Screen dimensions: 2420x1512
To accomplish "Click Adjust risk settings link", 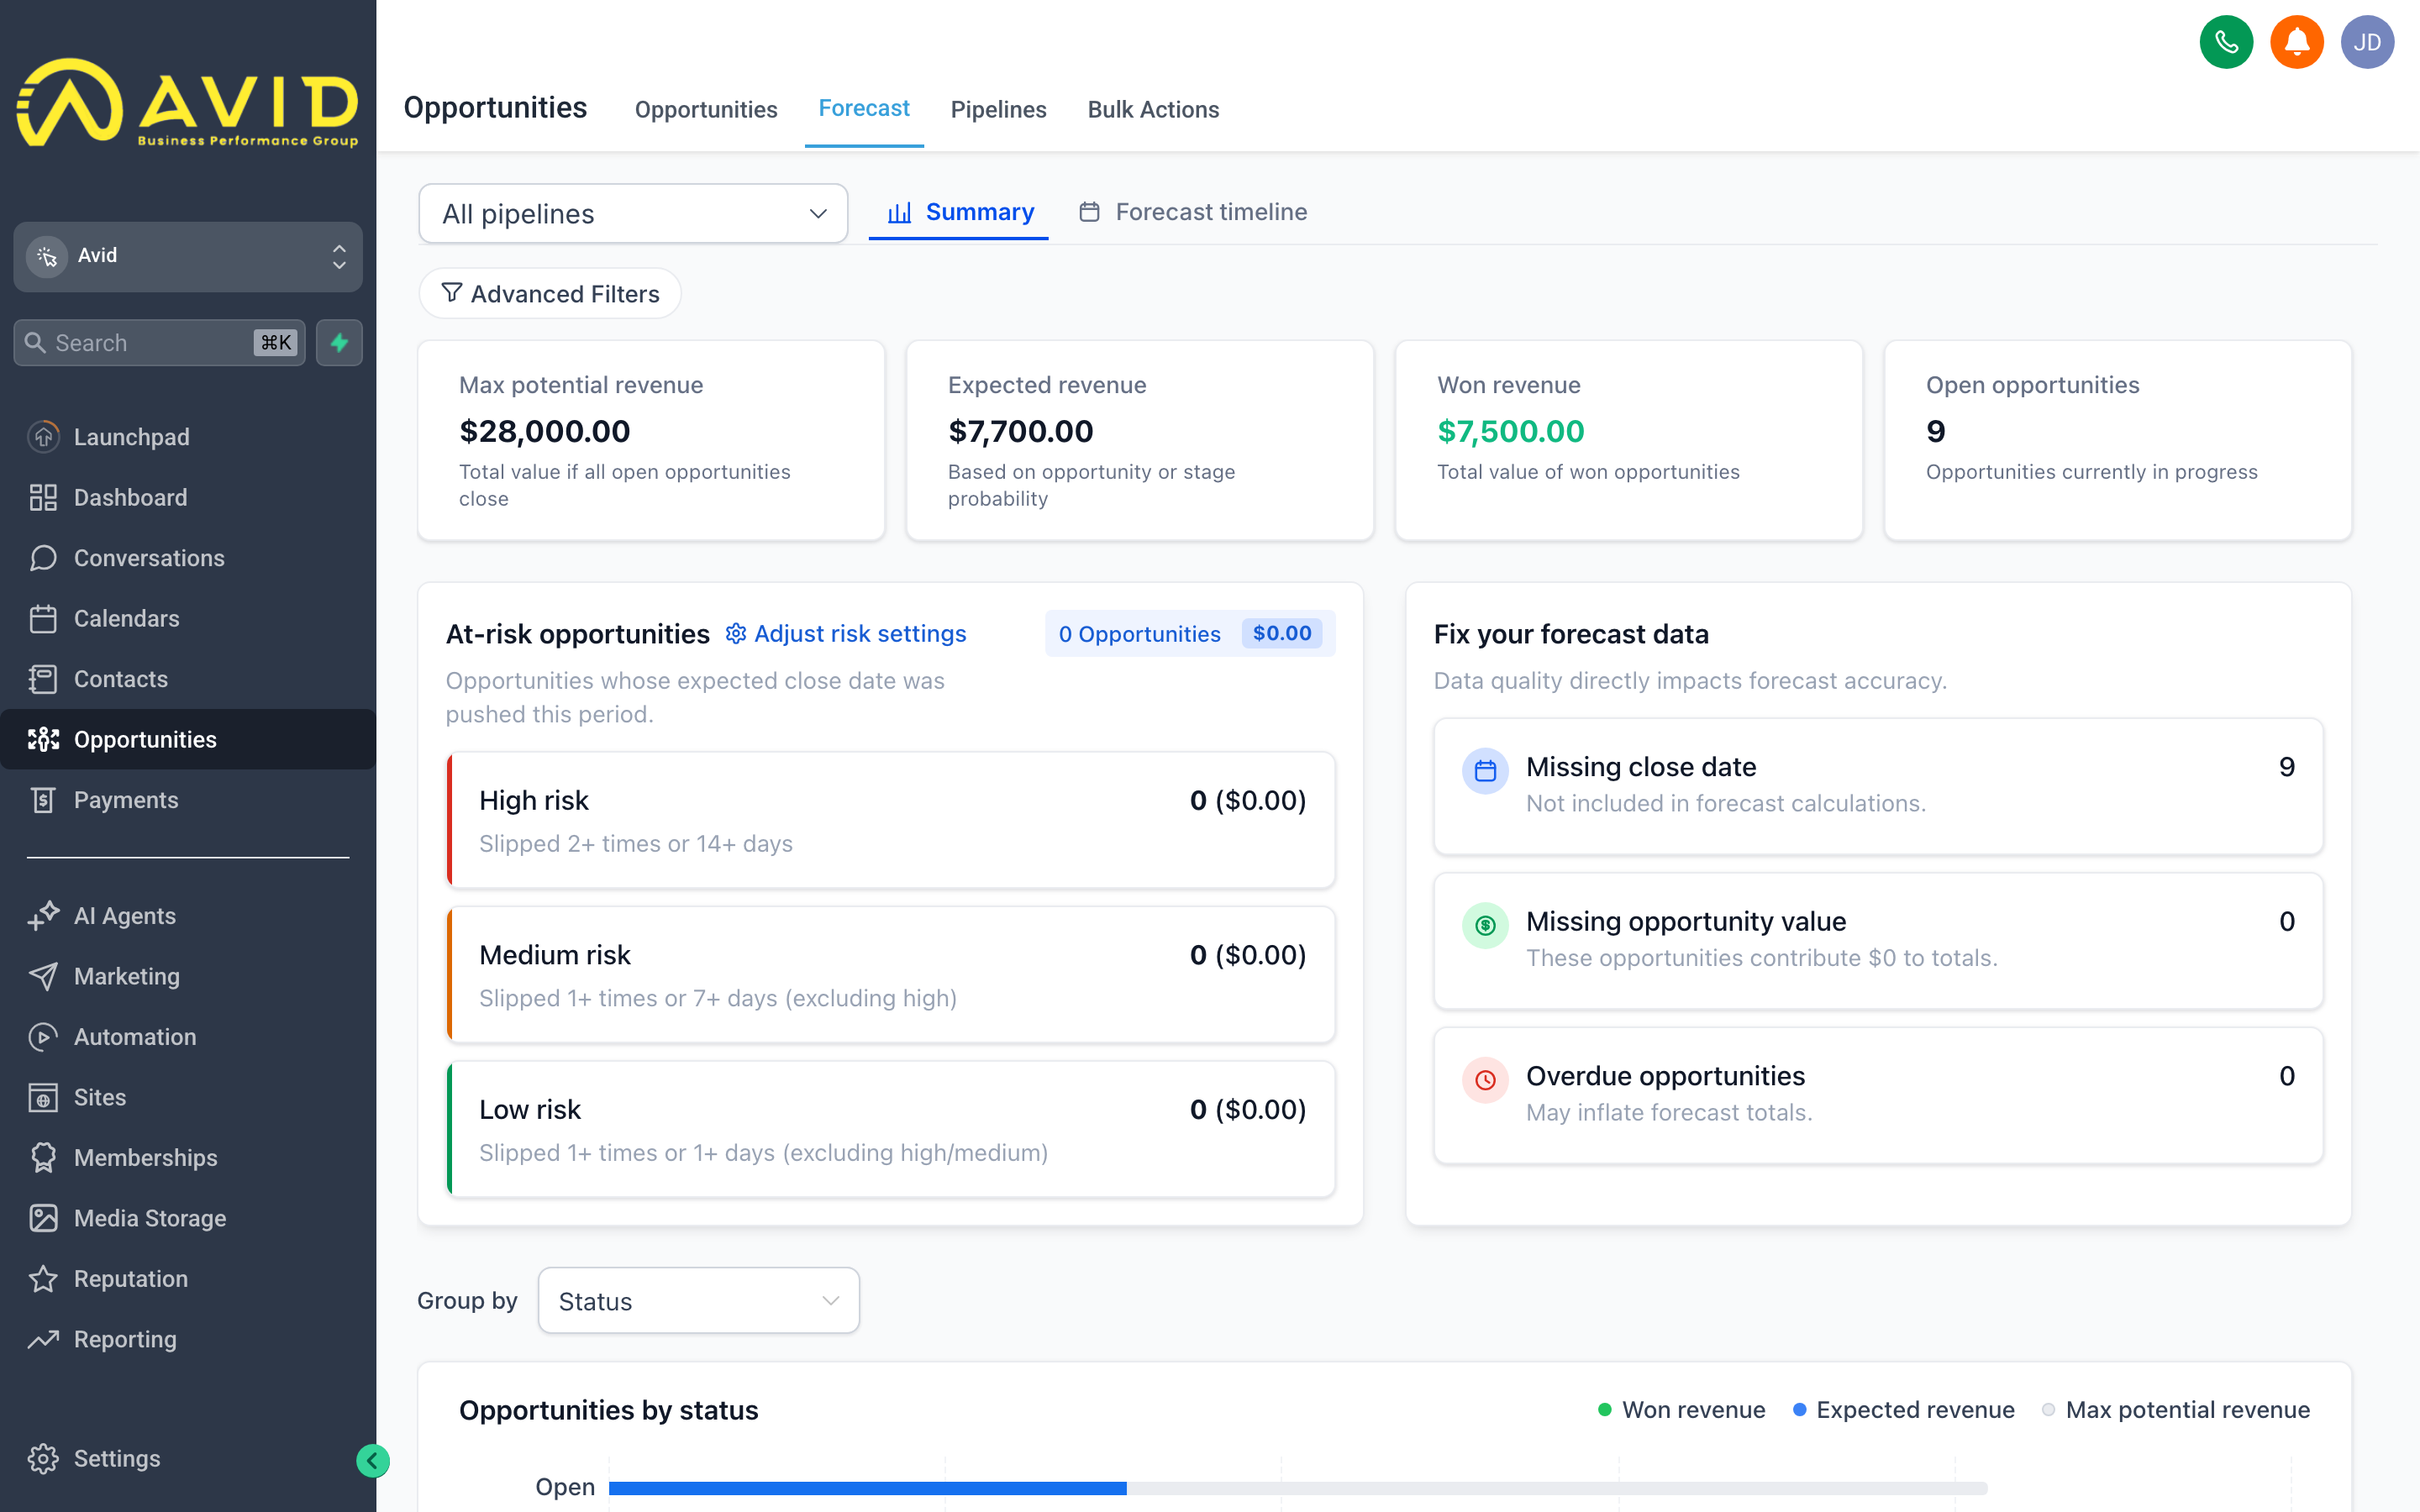I will (x=846, y=633).
